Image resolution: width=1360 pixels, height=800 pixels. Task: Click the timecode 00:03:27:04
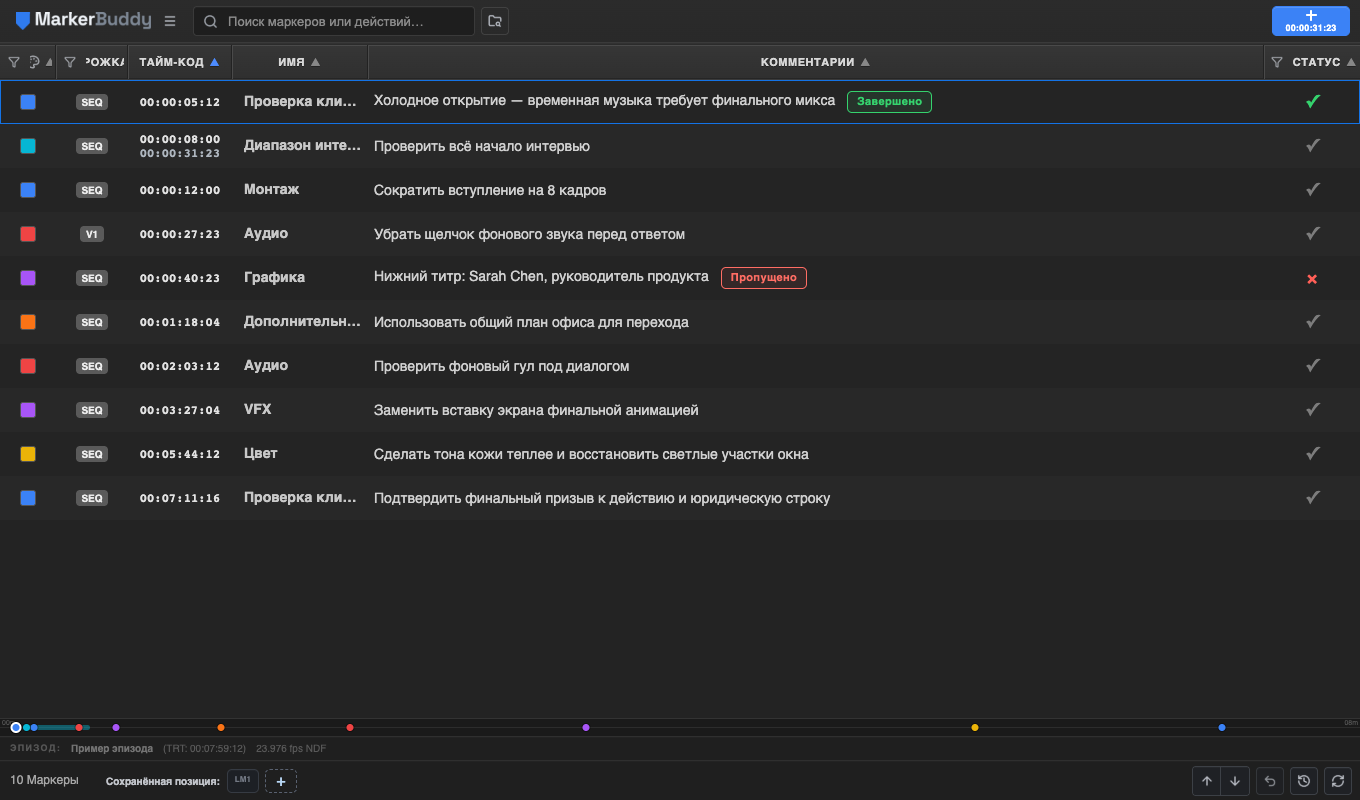click(x=180, y=410)
